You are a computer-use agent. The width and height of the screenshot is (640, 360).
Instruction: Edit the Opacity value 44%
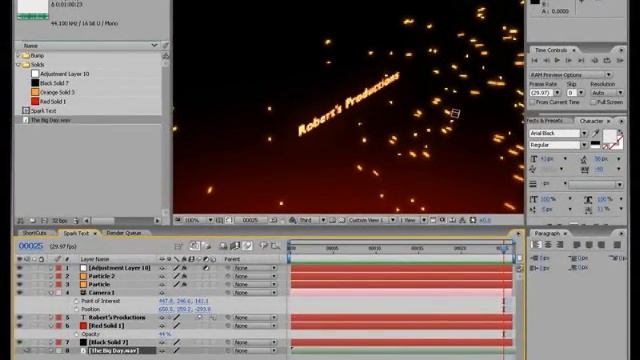point(164,334)
